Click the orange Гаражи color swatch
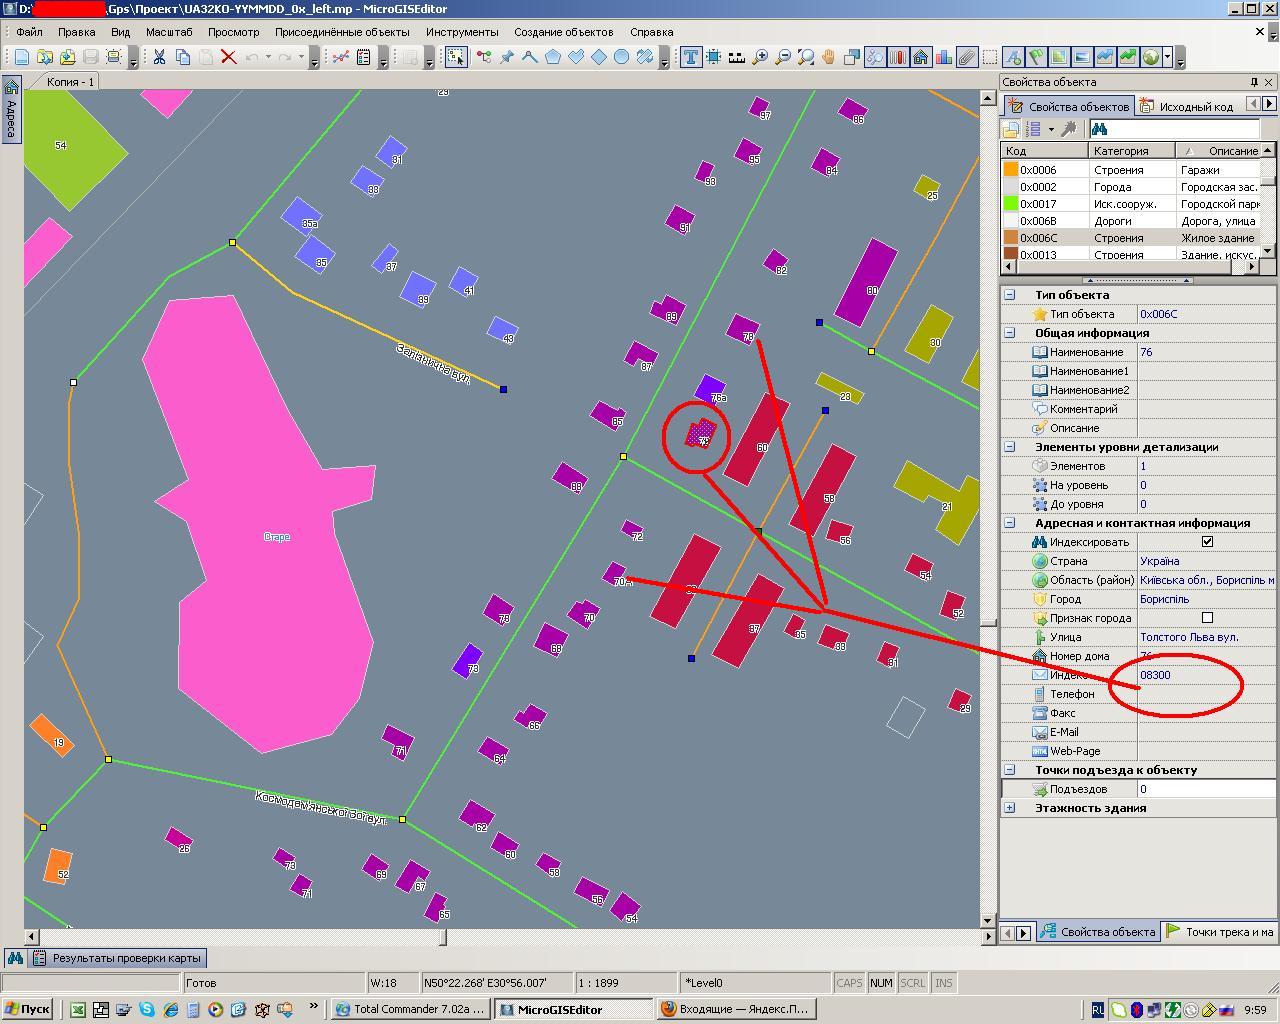The height and width of the screenshot is (1024, 1280). coord(1011,170)
